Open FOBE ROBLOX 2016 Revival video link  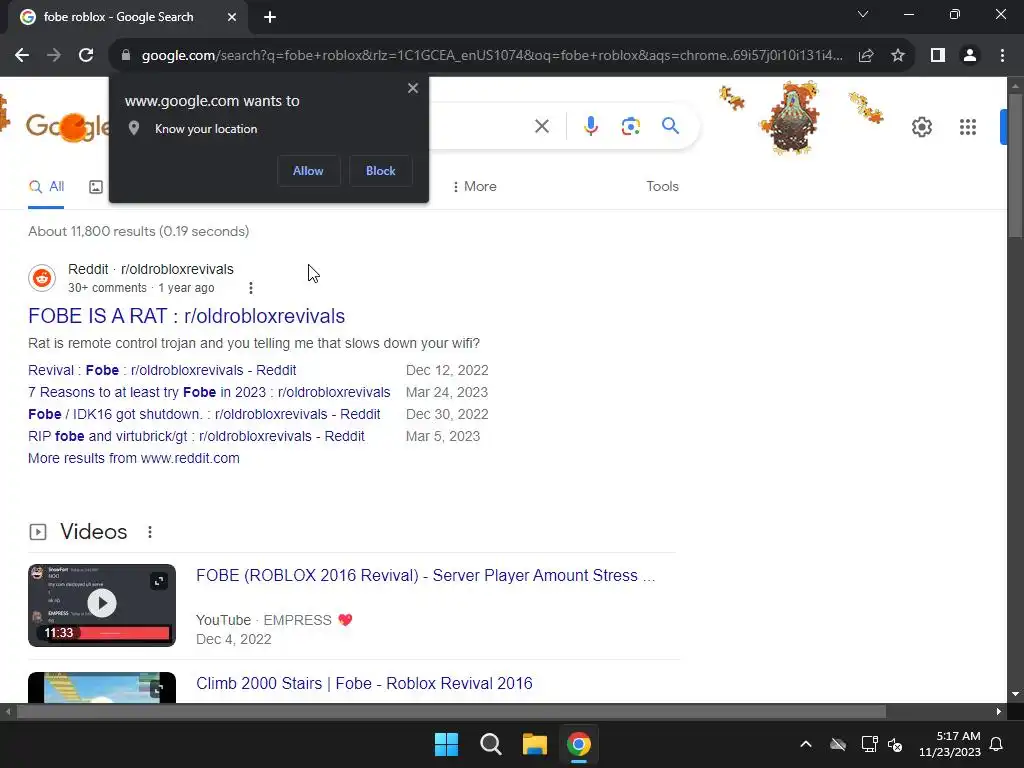[x=425, y=575]
